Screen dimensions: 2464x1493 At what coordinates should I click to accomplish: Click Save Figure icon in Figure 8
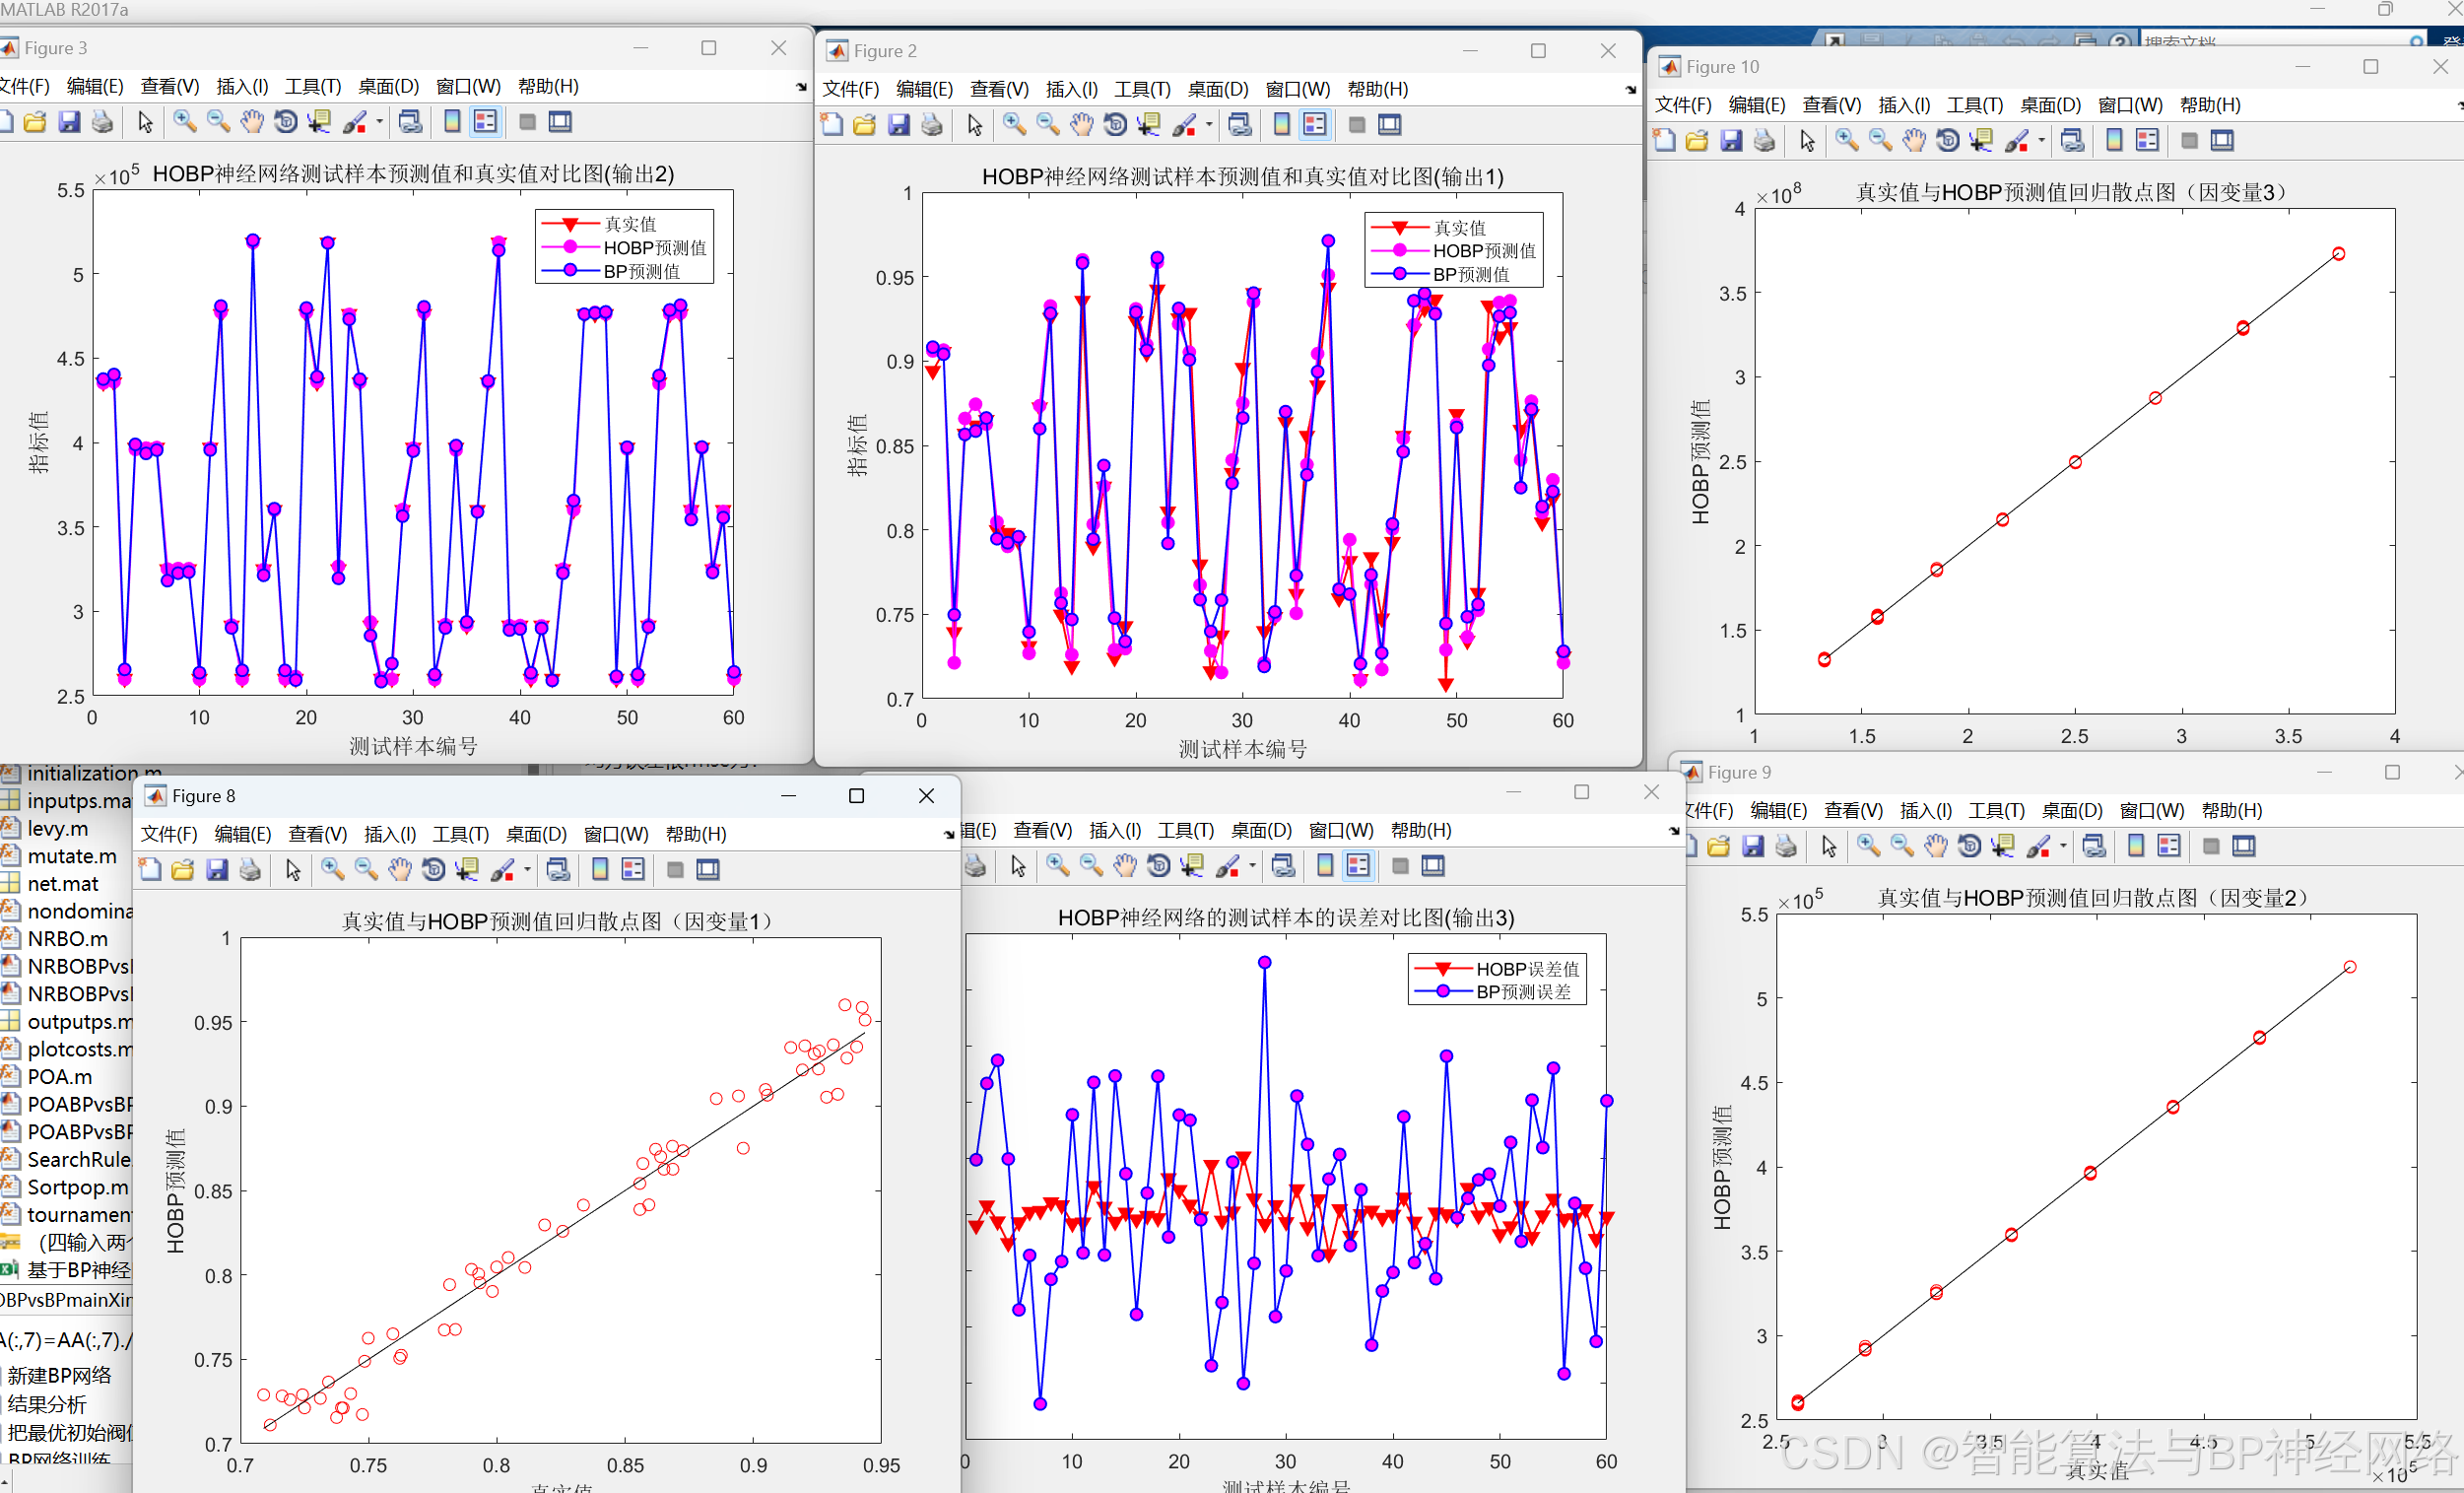[217, 870]
